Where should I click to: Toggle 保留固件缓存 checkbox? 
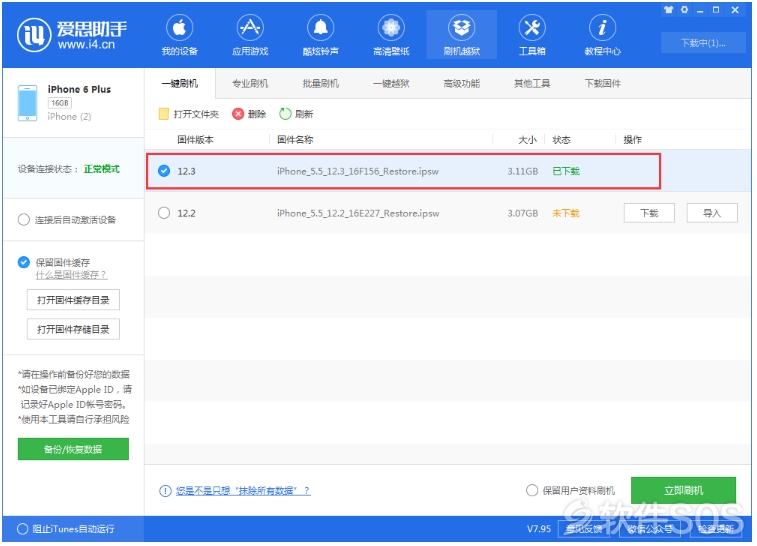24,262
